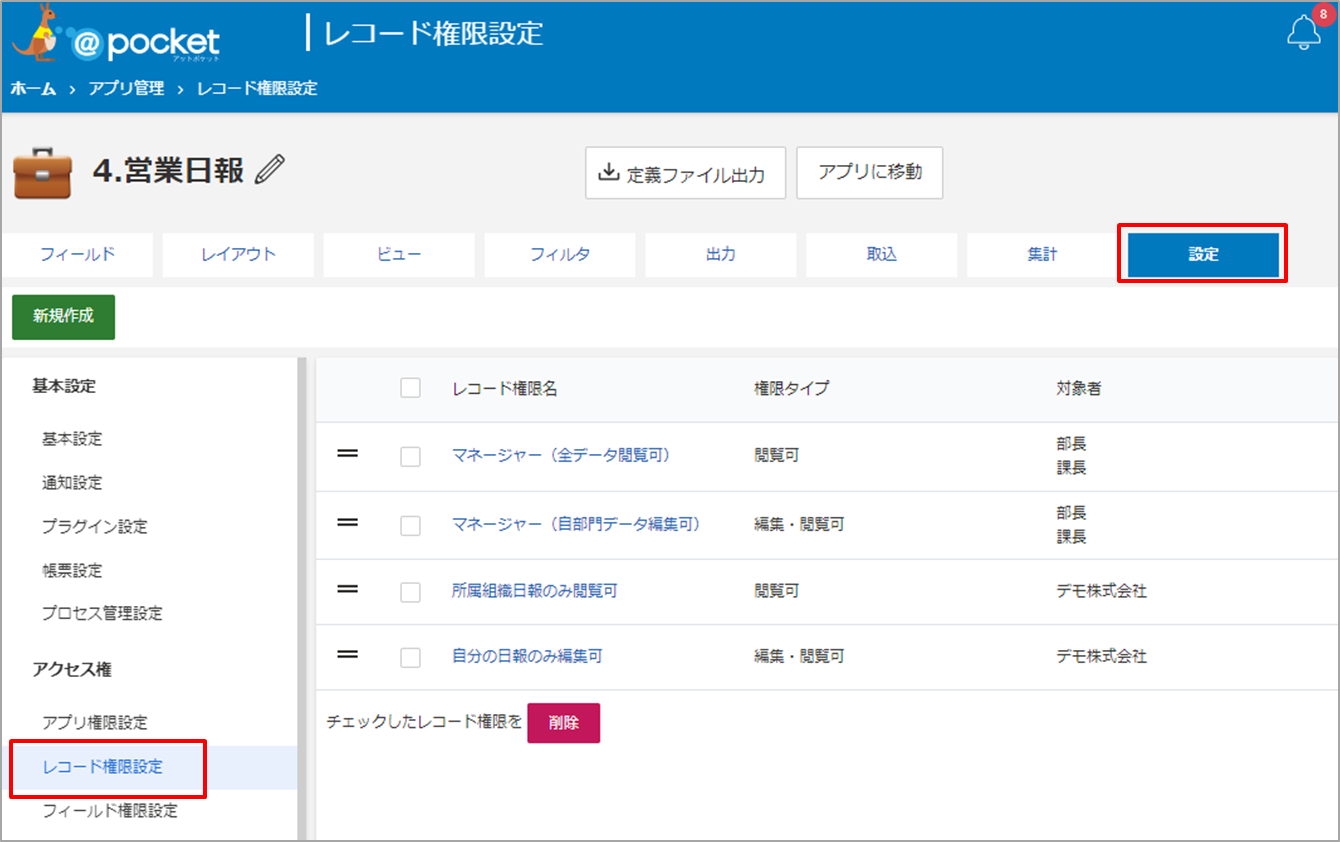The width and height of the screenshot is (1340, 842).
Task: Grab drag handle for マネージャー（全データ閲覧可）row
Action: coord(347,454)
